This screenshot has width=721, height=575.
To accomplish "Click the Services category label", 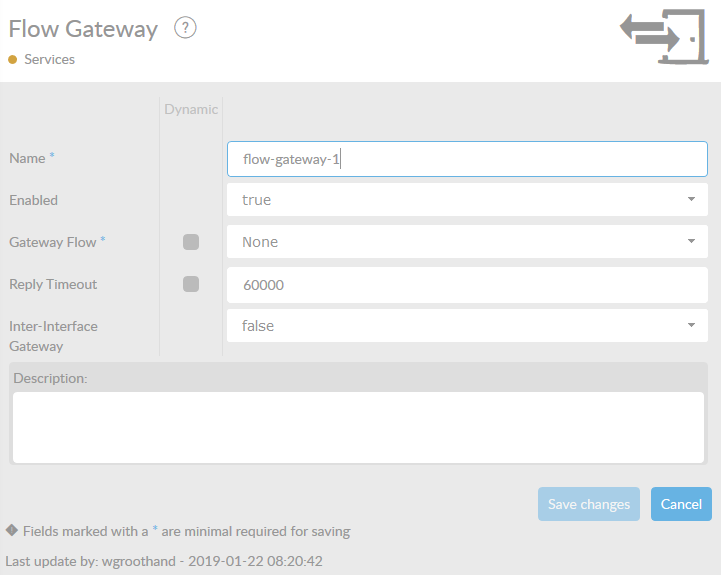I will coord(50,60).
